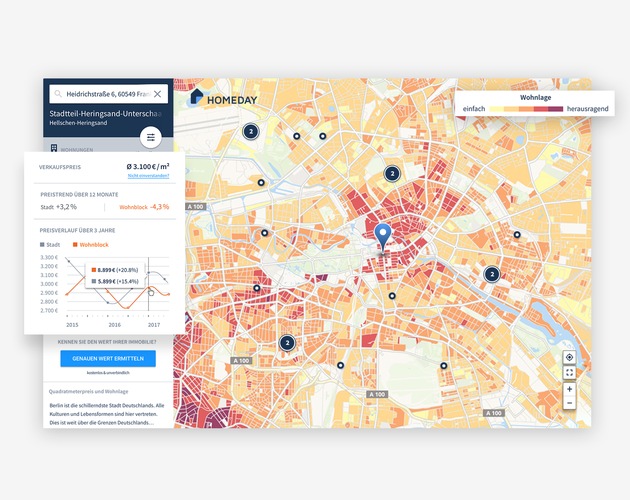Zoom out with the minus button
This screenshot has width=630, height=500.
tap(569, 403)
